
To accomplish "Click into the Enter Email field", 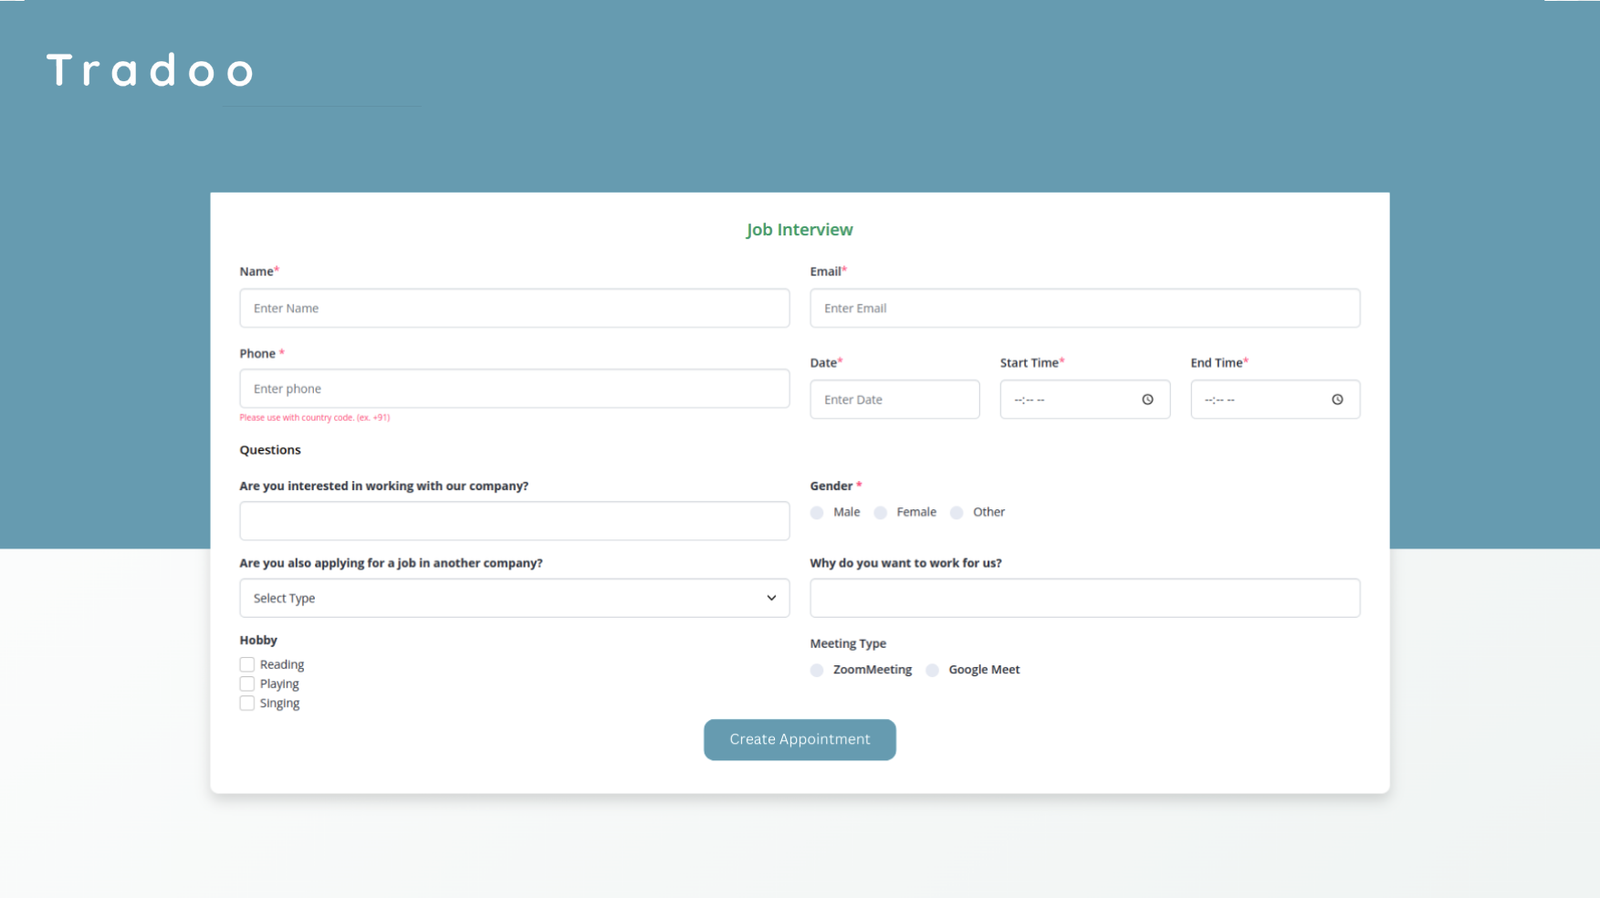I will (1084, 308).
